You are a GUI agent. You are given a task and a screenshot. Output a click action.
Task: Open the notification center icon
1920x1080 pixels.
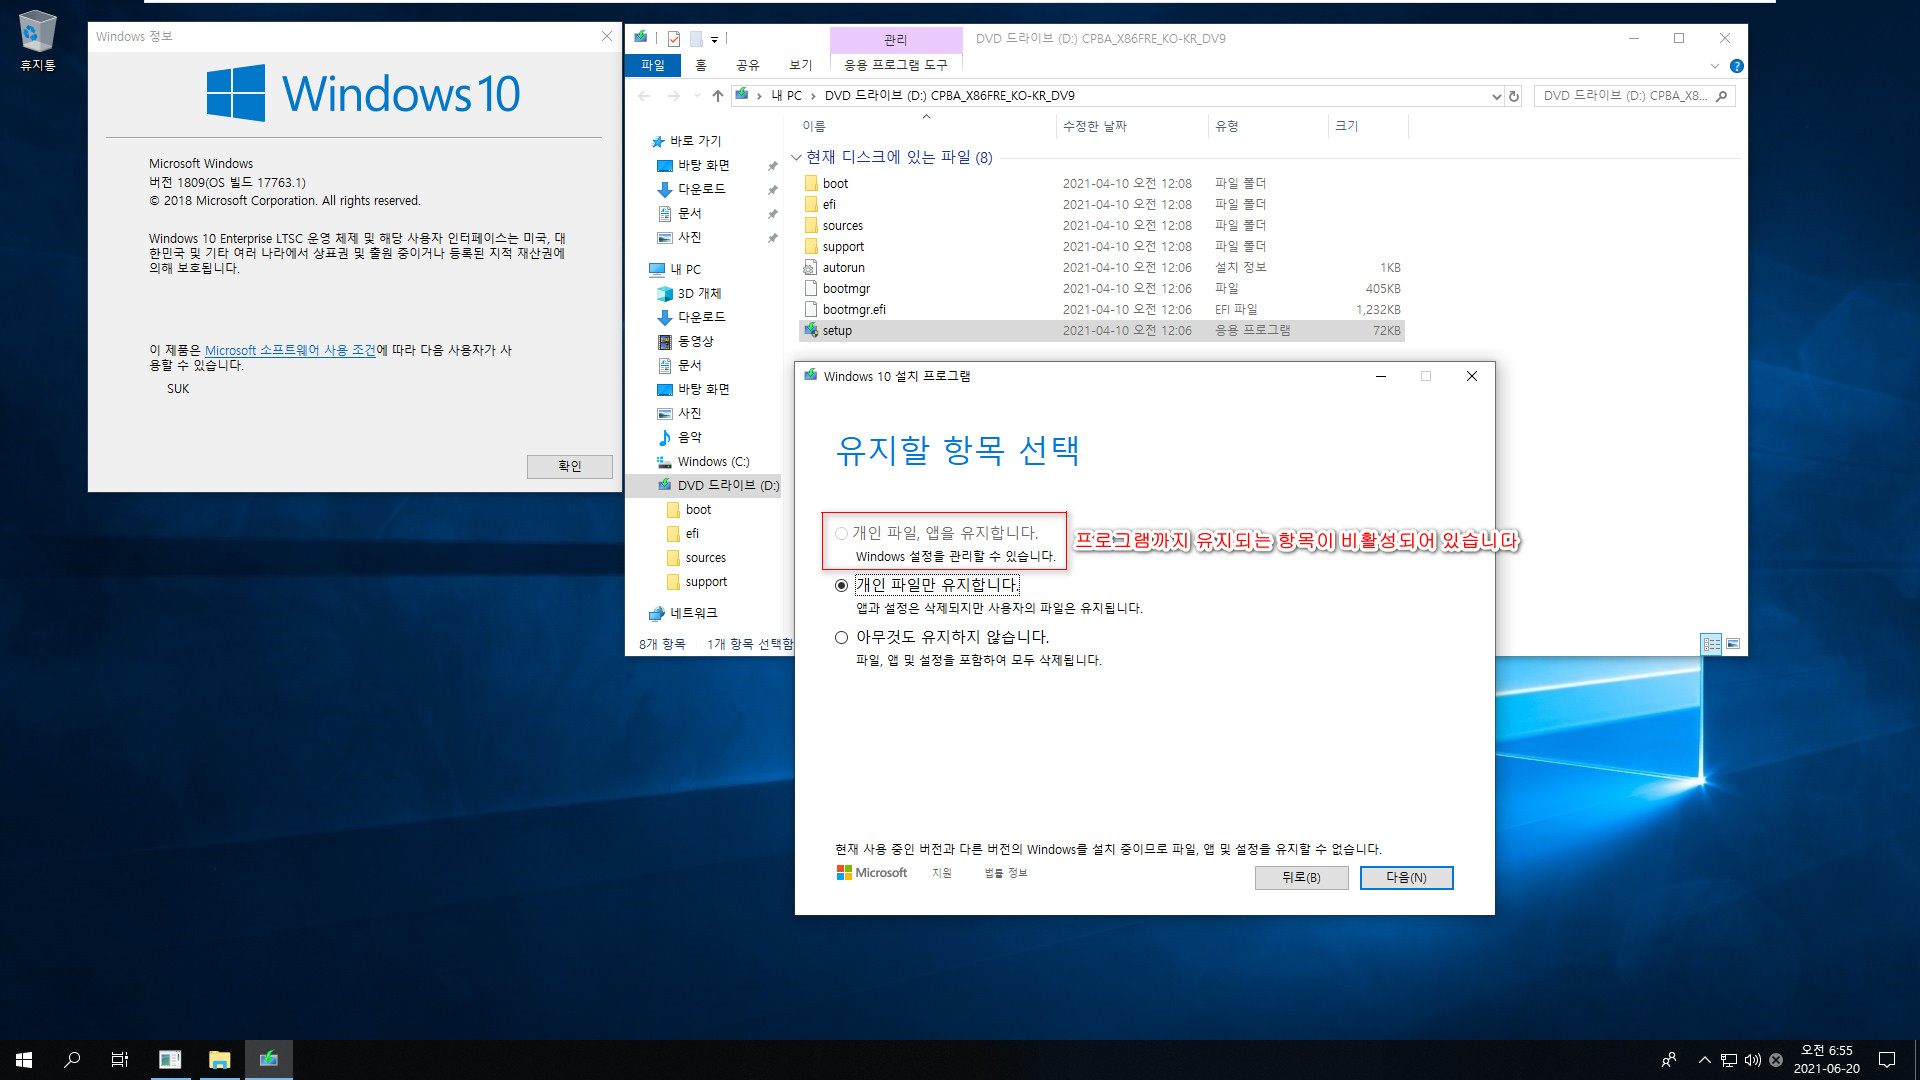[x=1887, y=1060]
